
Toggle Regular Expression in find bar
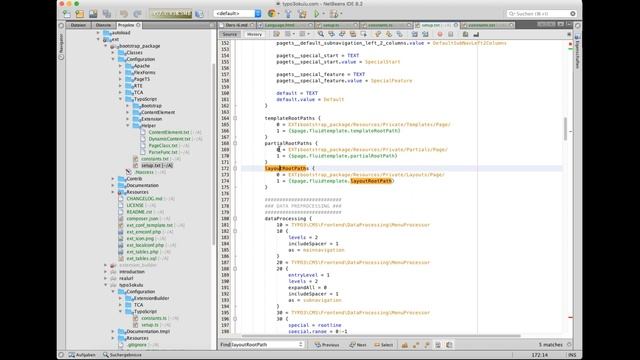(427, 345)
